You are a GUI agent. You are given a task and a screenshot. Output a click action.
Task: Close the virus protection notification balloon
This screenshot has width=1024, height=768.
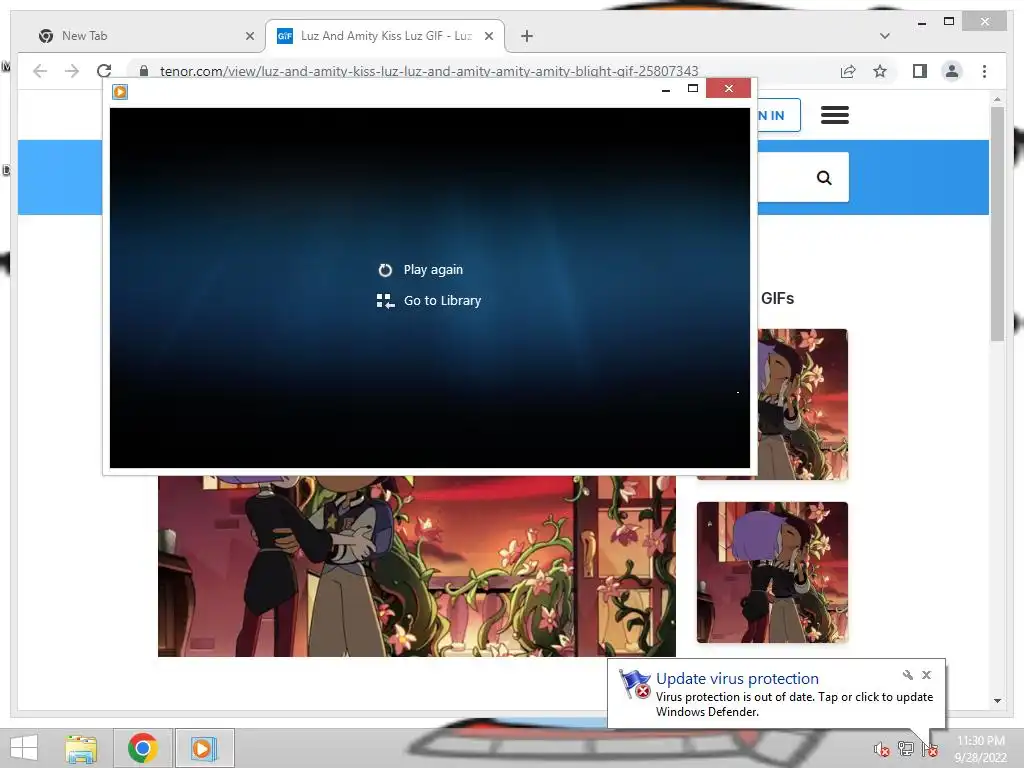tap(927, 675)
